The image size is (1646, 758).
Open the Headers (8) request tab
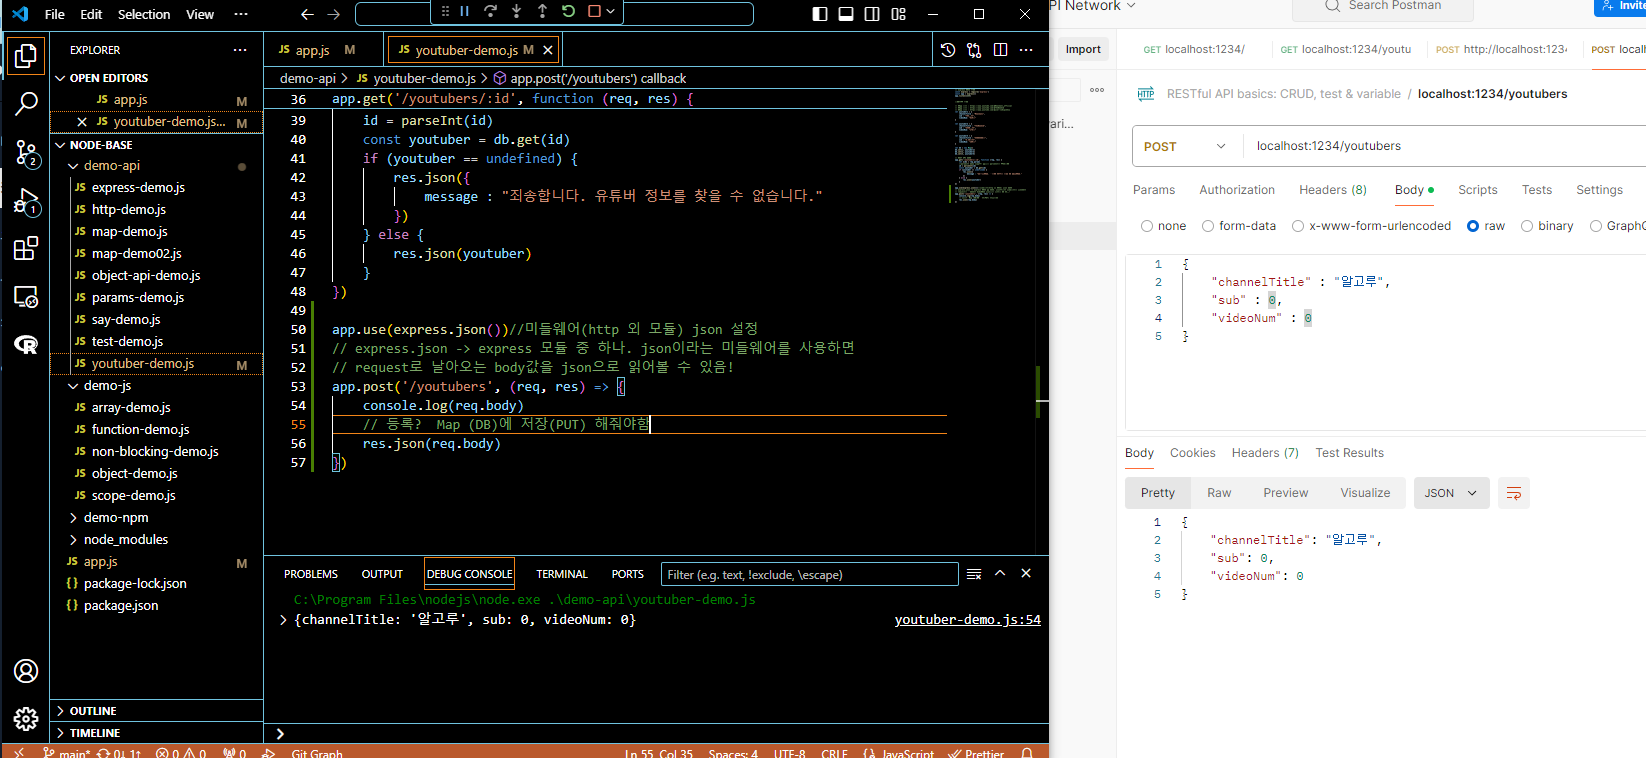pos(1332,190)
